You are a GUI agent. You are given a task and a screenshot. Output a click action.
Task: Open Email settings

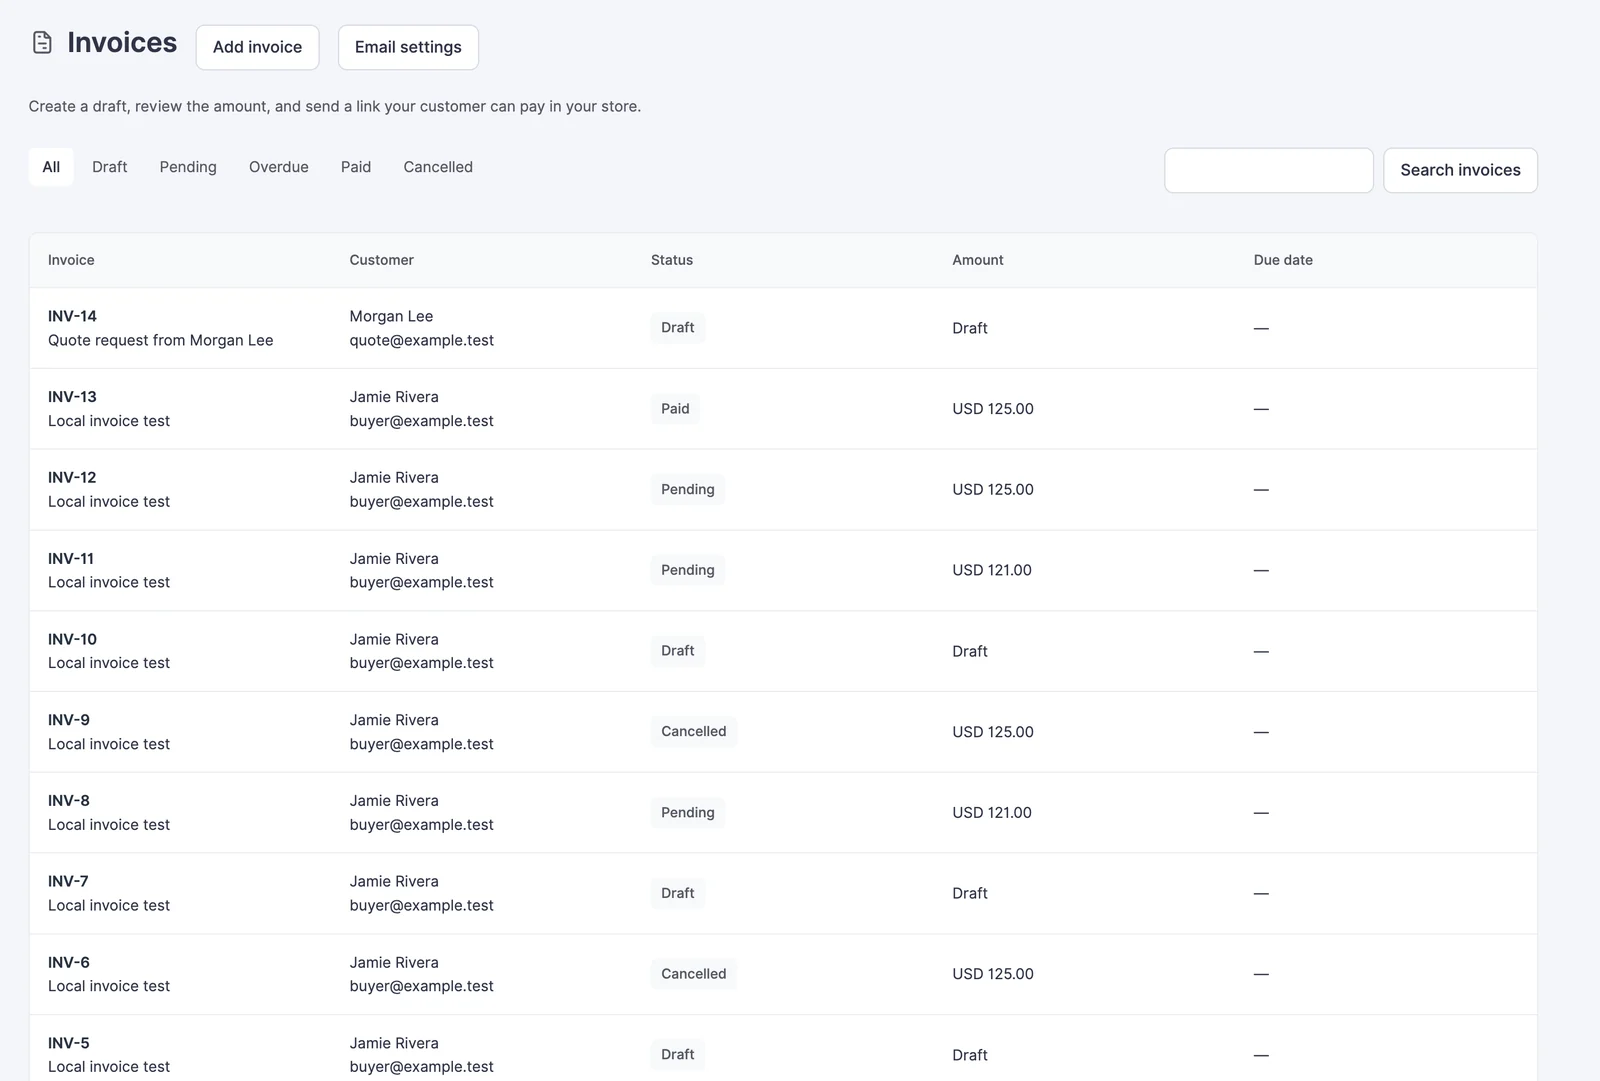click(x=408, y=47)
